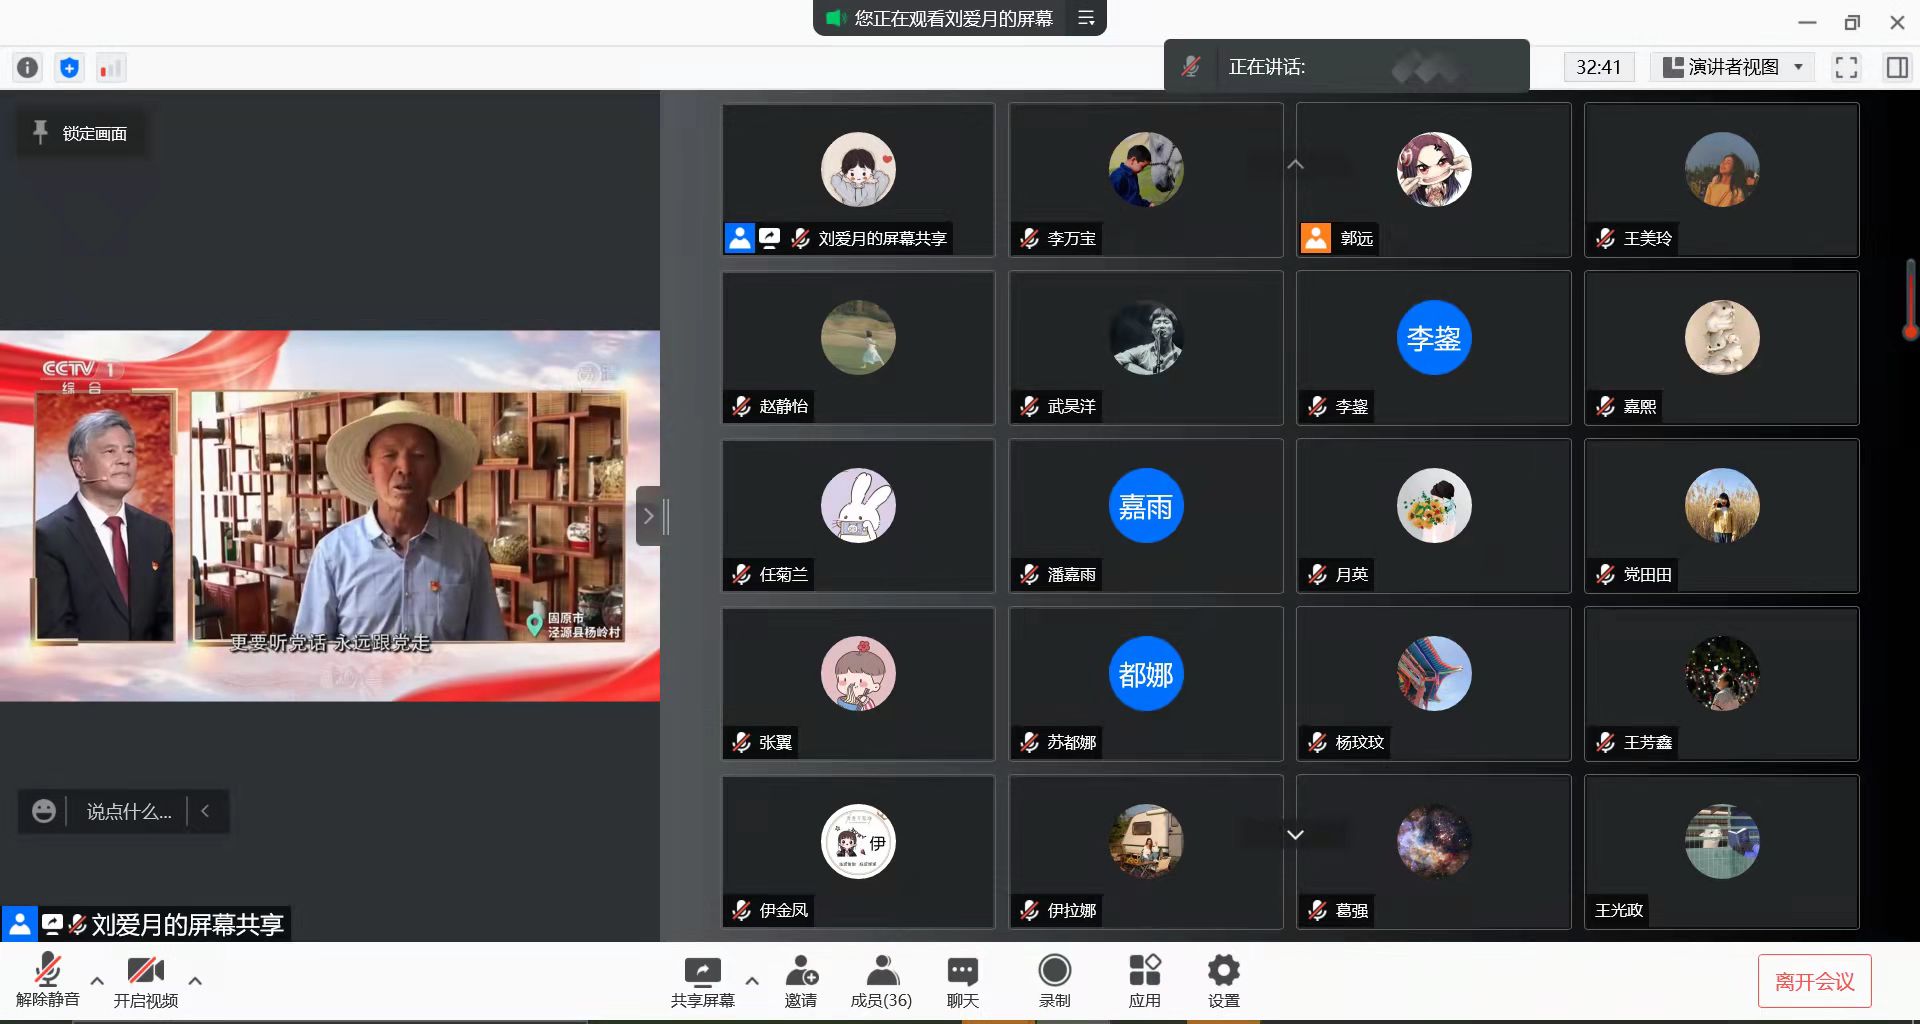Expand share screen options arrow

(752, 981)
